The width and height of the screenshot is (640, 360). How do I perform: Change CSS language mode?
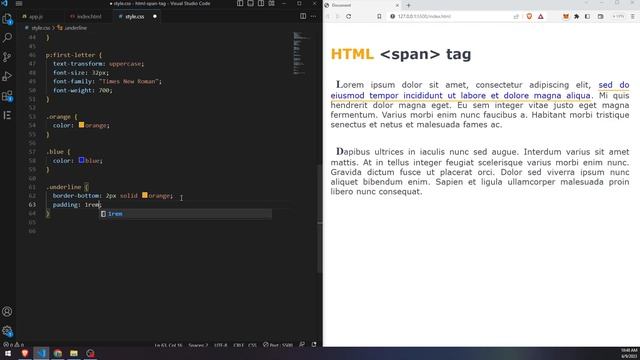pyautogui.click(x=252, y=345)
